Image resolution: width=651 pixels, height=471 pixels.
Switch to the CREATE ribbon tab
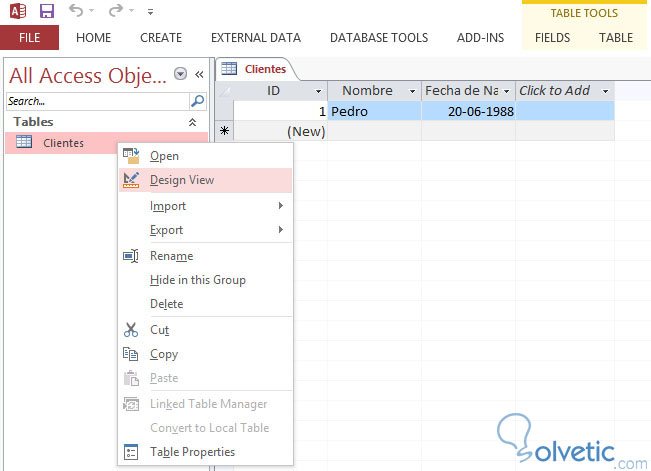point(161,38)
